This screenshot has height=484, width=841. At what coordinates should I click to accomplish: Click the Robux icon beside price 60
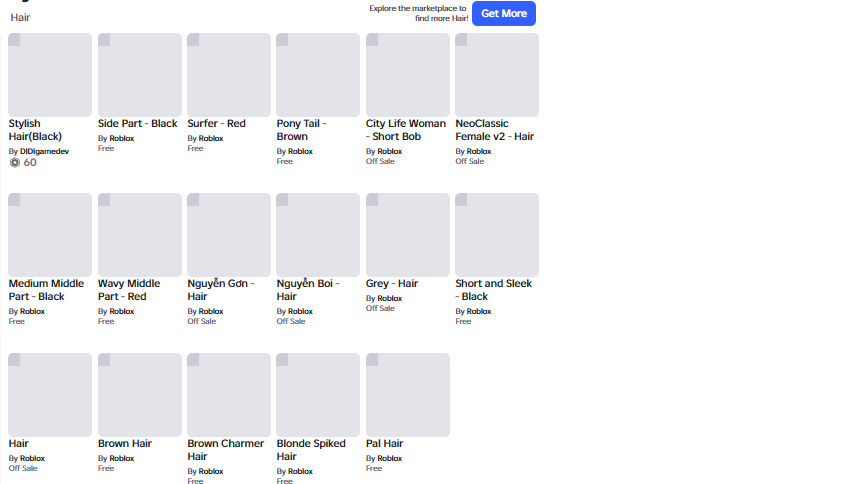pyautogui.click(x=15, y=163)
